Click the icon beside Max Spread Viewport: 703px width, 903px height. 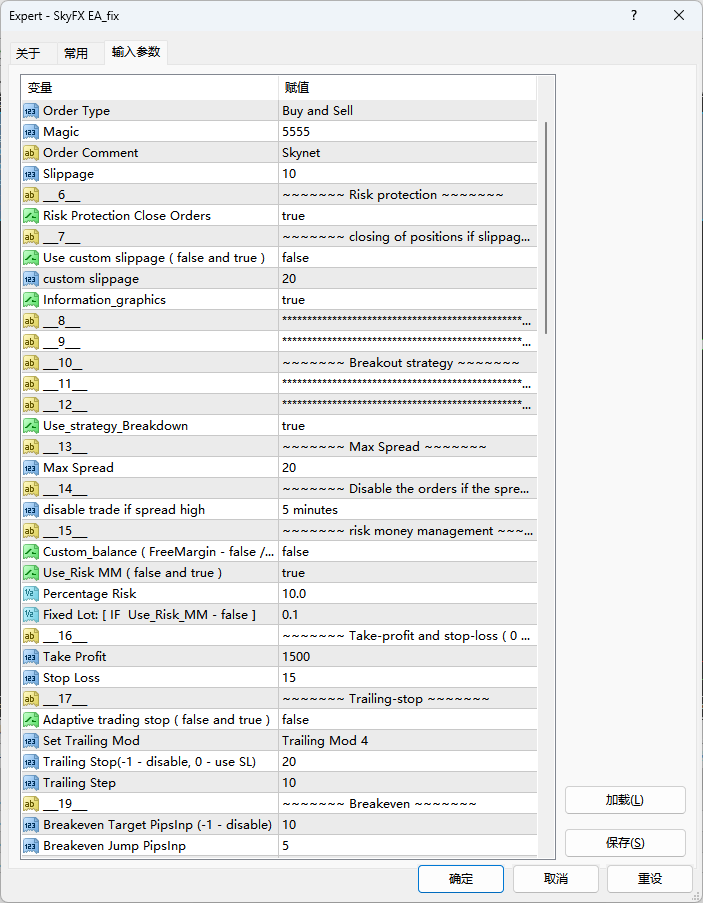tap(31, 468)
